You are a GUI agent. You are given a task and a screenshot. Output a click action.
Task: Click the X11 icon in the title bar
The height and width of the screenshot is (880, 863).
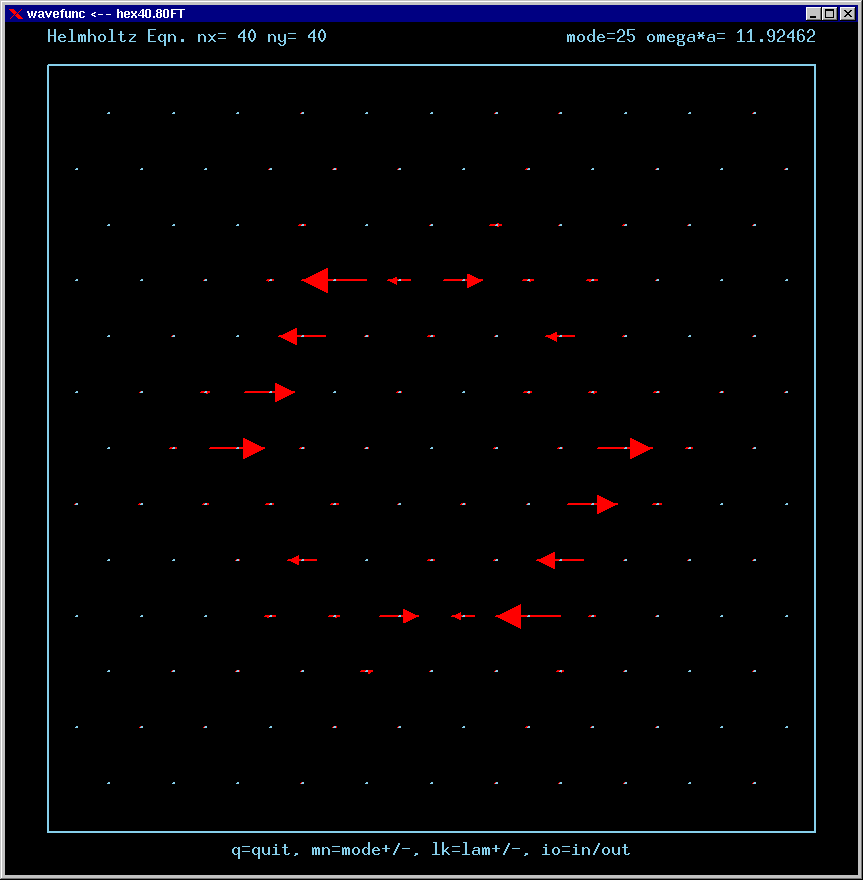(16, 13)
